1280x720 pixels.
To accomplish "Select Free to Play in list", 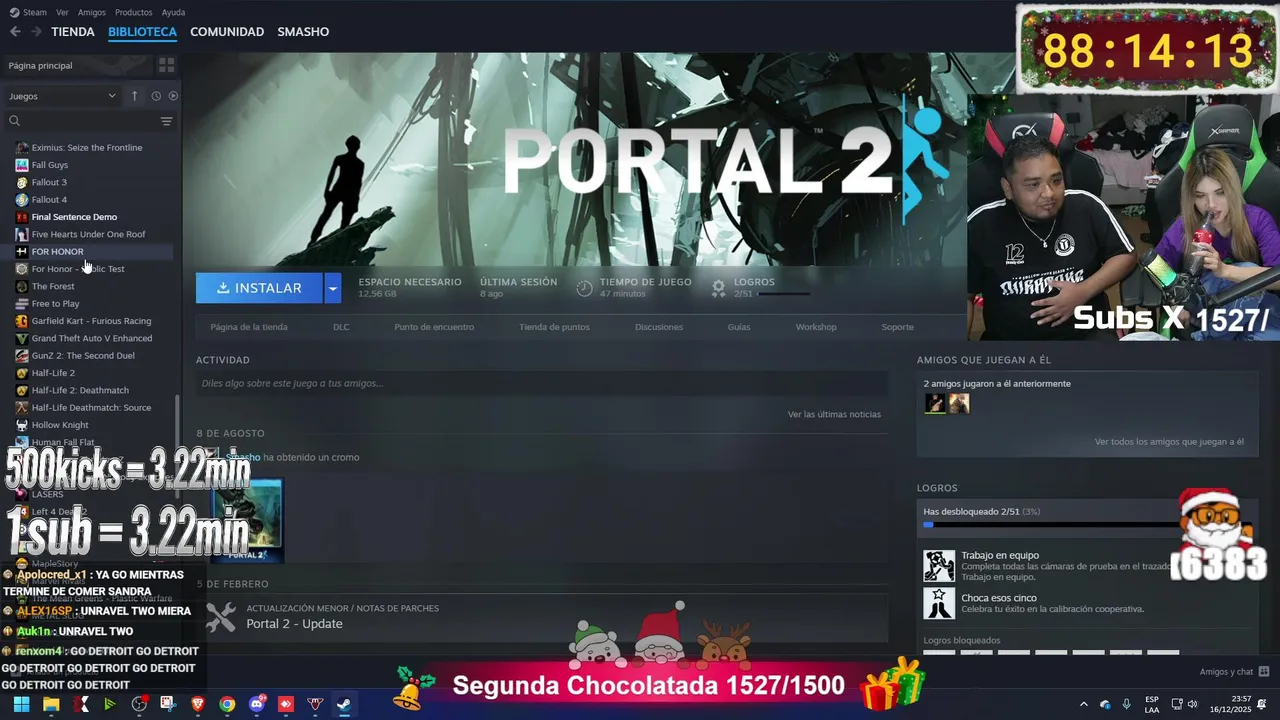I will click(55, 304).
